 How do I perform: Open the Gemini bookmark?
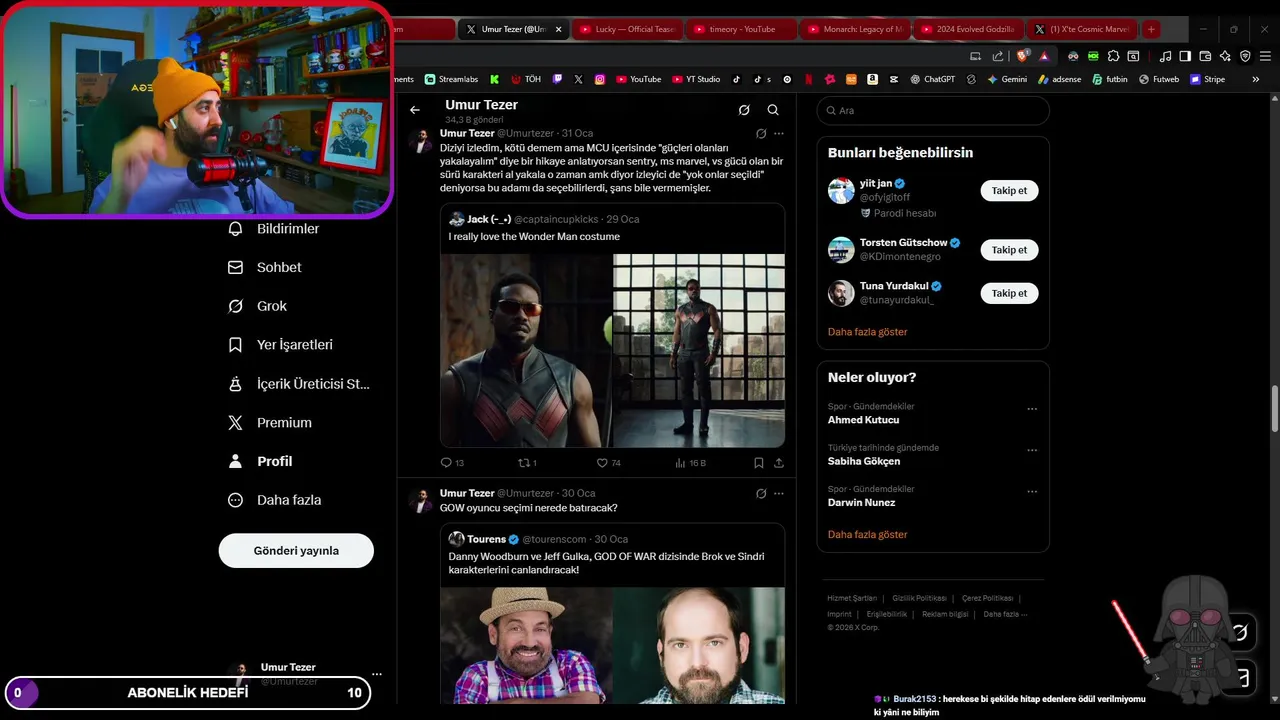pos(1007,79)
